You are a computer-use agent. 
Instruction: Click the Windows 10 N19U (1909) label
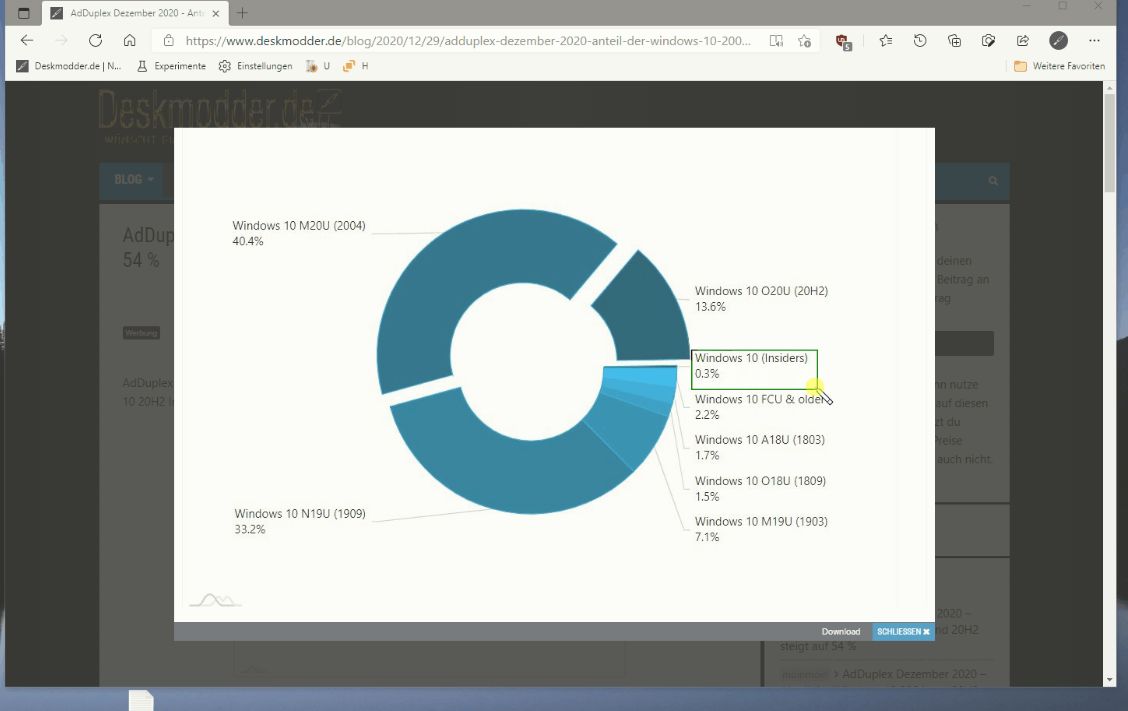[300, 514]
